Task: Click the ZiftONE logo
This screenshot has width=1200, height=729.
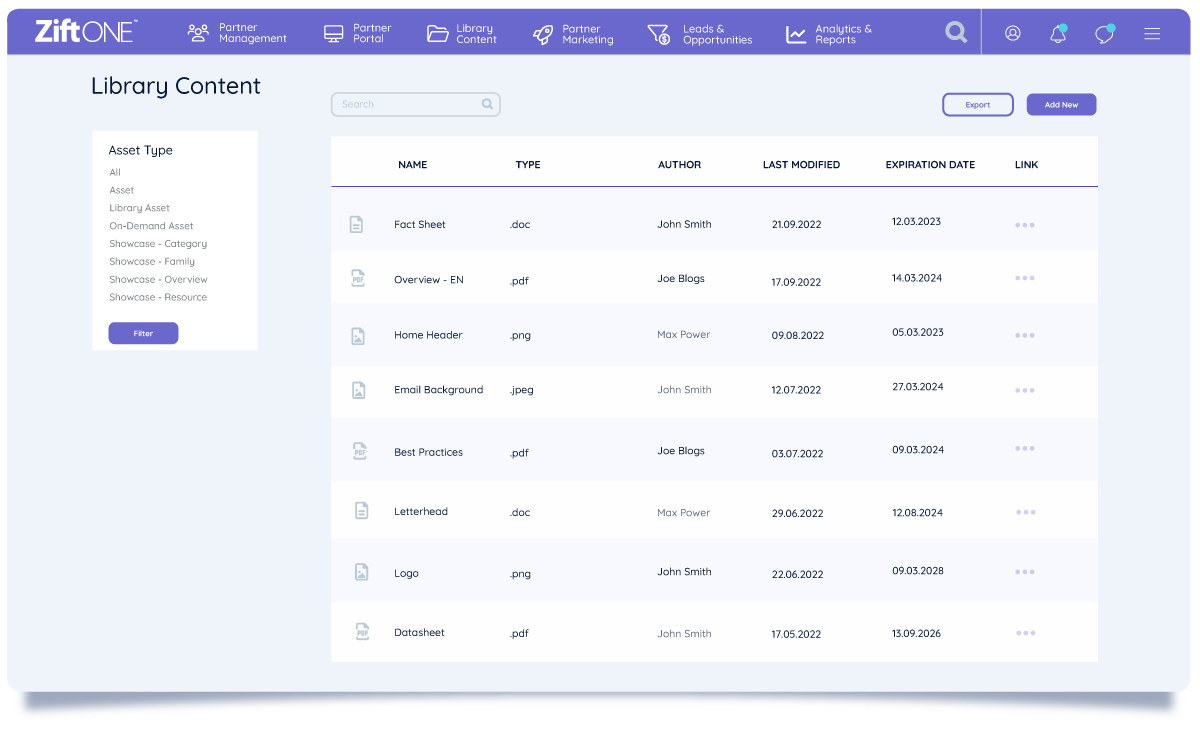Action: click(x=85, y=32)
